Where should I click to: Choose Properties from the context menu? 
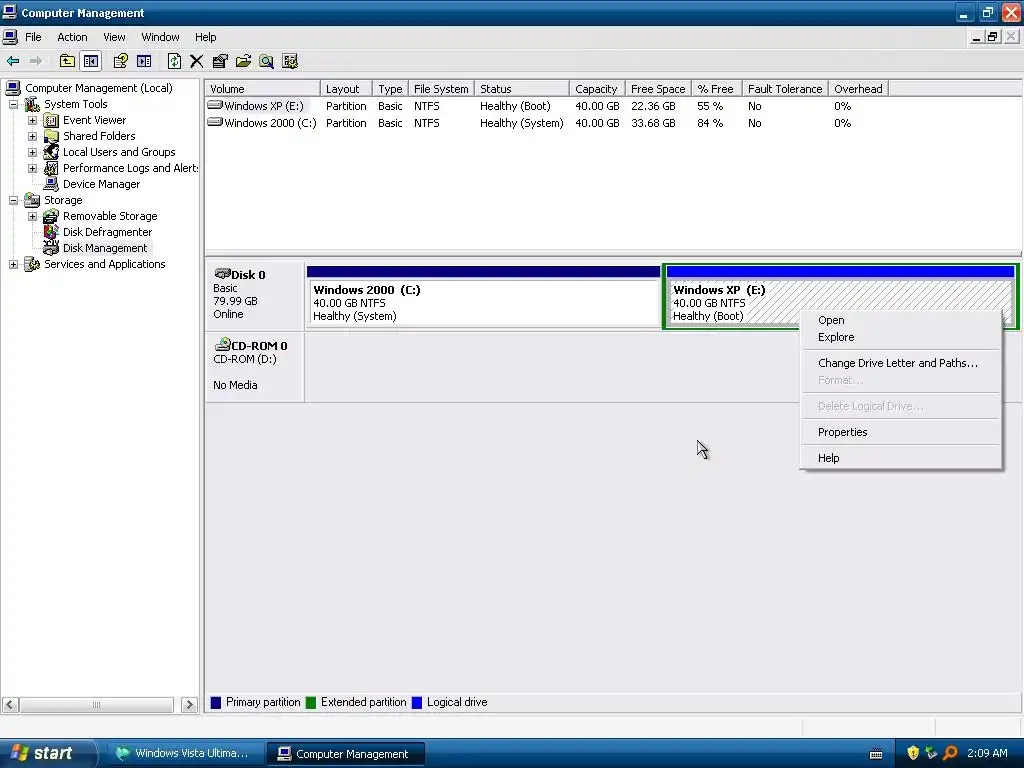click(x=901, y=432)
